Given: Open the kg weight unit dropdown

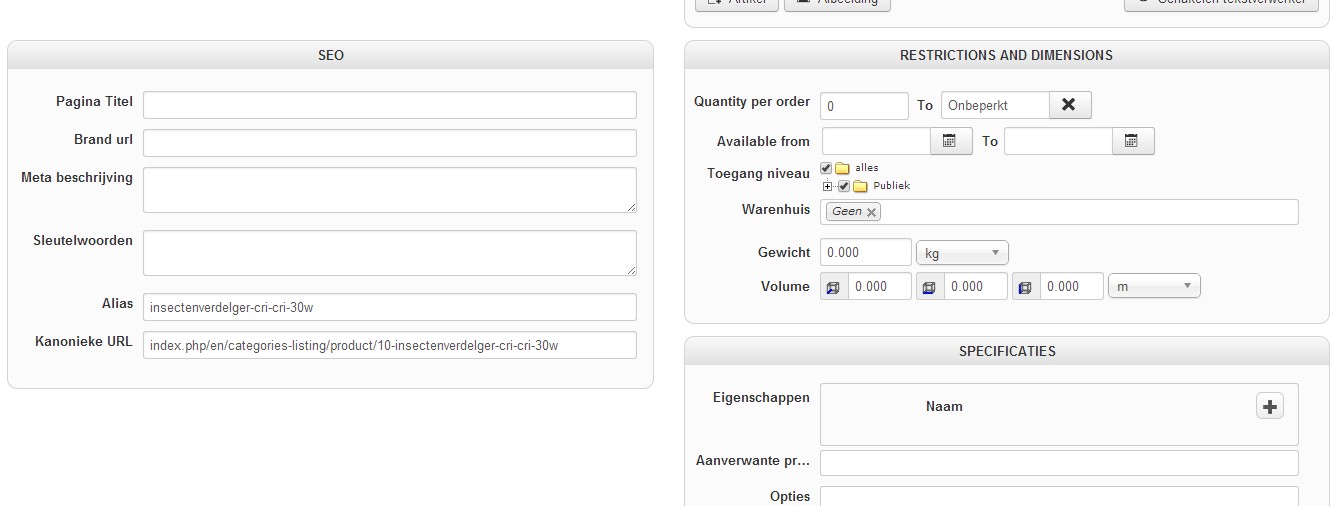Looking at the screenshot, I should [962, 253].
